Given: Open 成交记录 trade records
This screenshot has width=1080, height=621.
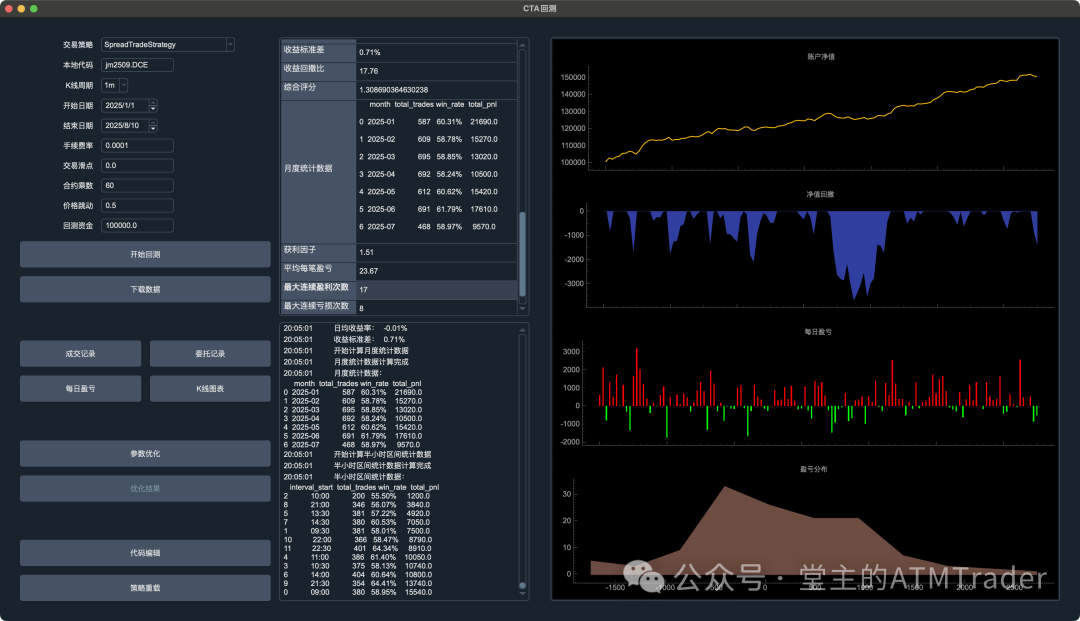Looking at the screenshot, I should (x=81, y=354).
